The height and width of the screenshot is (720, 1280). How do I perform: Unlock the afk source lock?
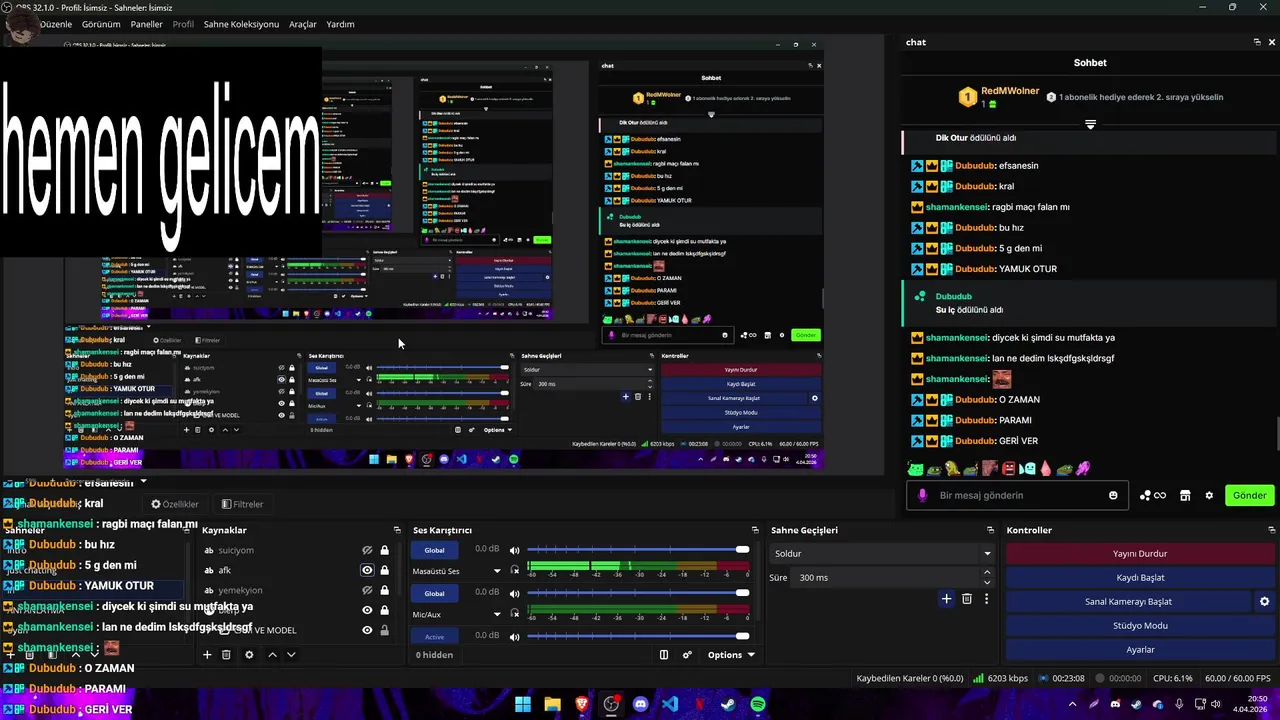(x=384, y=570)
